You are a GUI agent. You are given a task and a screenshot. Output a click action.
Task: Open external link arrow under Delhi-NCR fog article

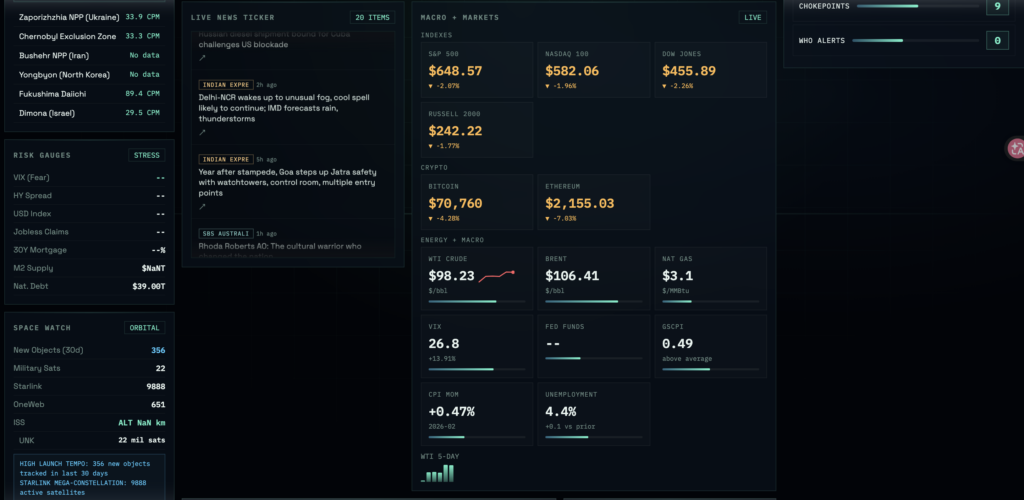click(x=202, y=132)
